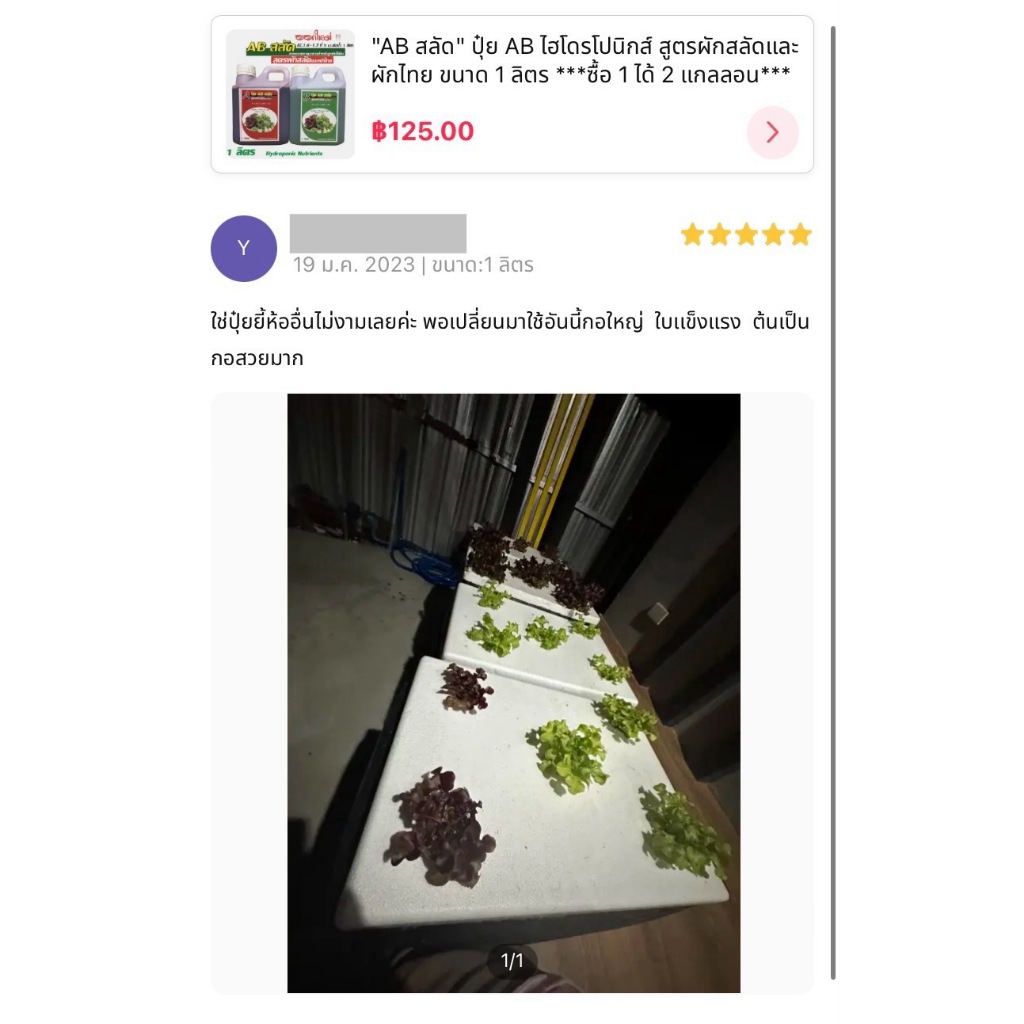The width and height of the screenshot is (1024, 1024).
Task: Open the product title "AB สลัด" link
Action: click(x=584, y=60)
